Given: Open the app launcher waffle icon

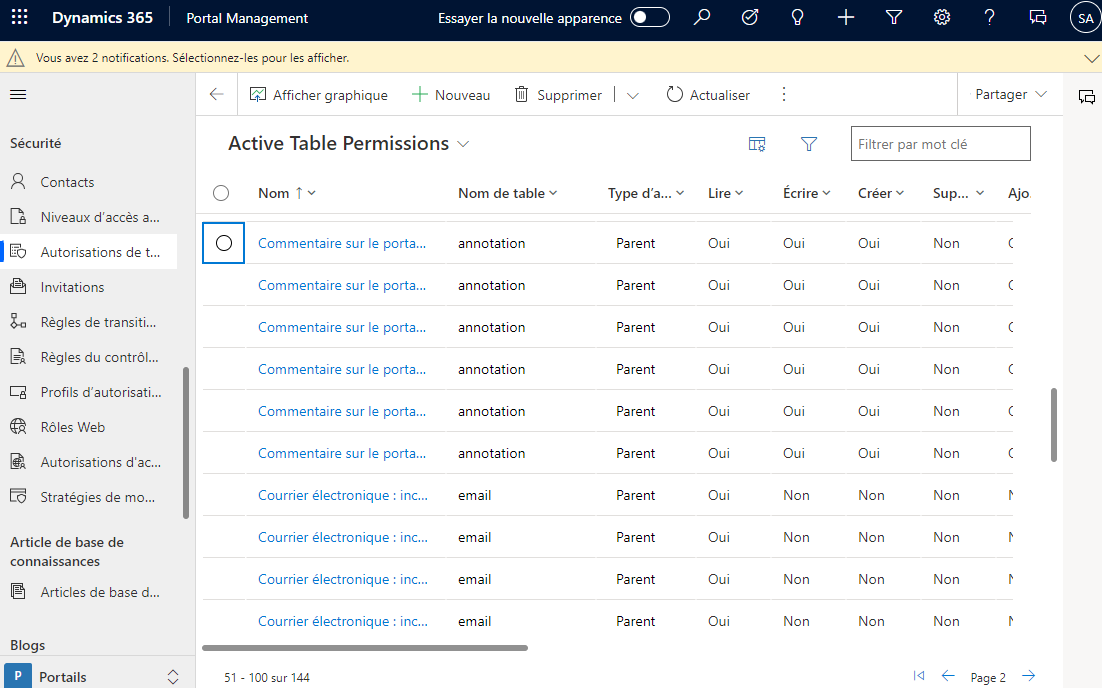Looking at the screenshot, I should pos(19,17).
